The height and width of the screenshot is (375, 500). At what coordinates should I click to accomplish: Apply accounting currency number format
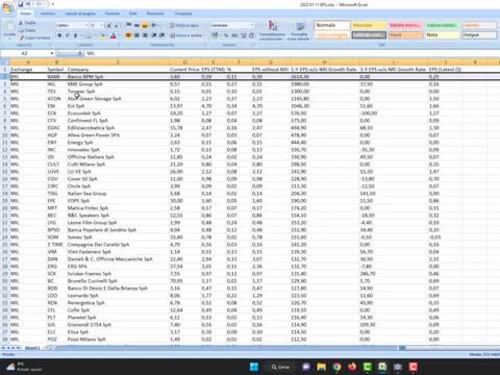click(215, 35)
